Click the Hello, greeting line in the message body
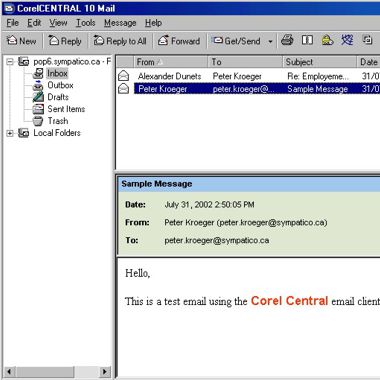This screenshot has width=380, height=380. [138, 273]
